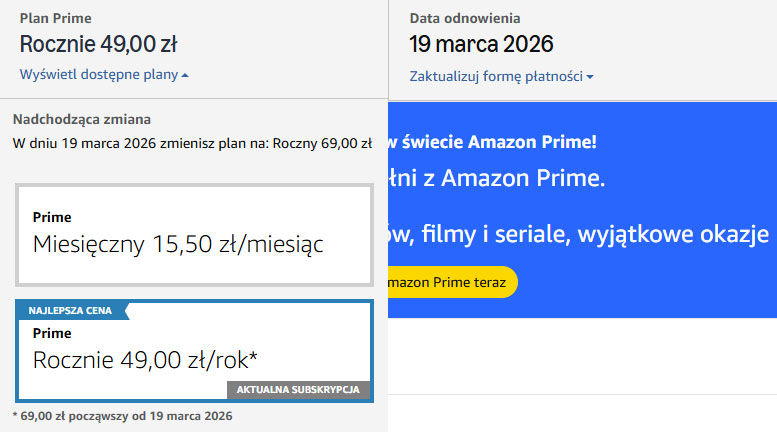Screen dimensions: 777x432
Task: Open the Zaktualizuj formę płatności dropdown
Action: [496, 76]
